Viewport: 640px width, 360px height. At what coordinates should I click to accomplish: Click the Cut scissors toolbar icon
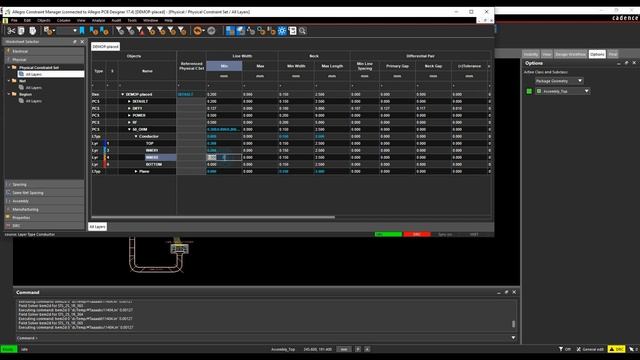(x=11, y=31)
